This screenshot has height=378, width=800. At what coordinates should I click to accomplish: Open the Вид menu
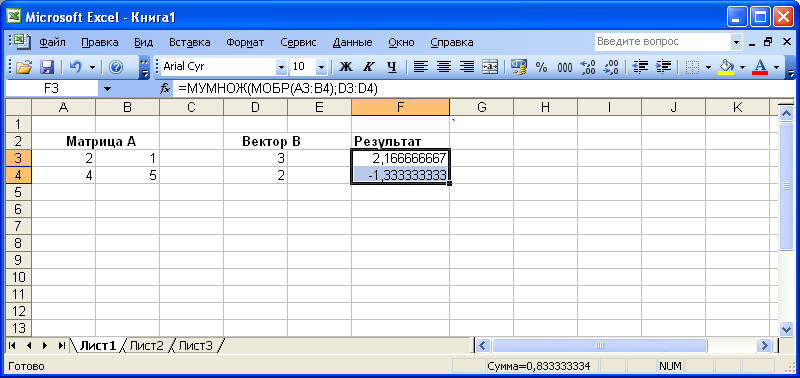coord(144,42)
